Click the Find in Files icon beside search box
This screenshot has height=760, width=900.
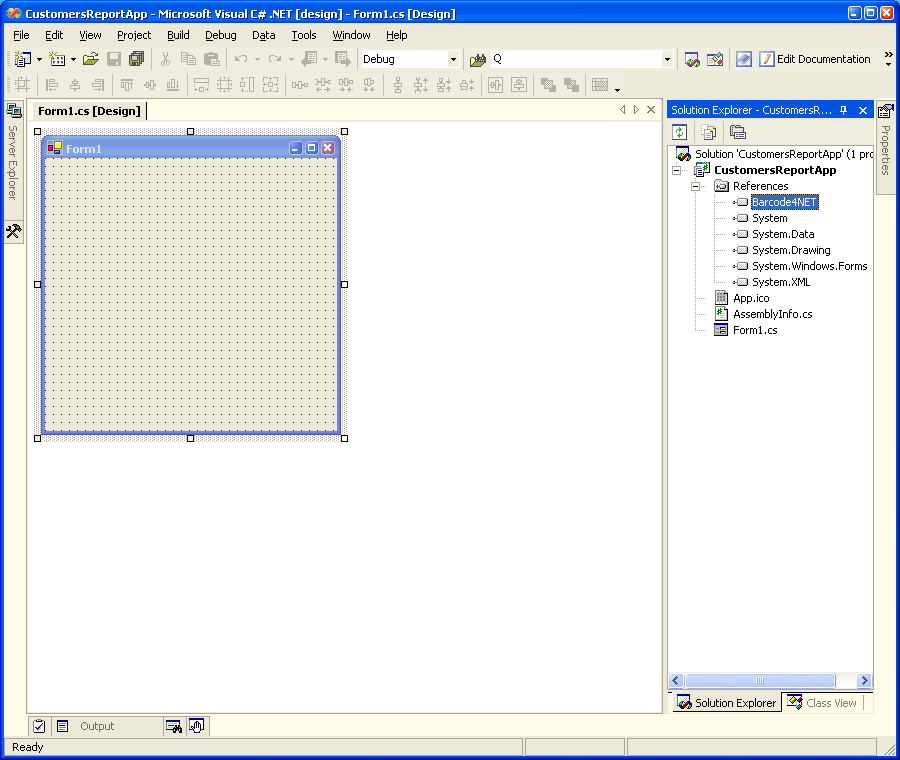pos(478,59)
